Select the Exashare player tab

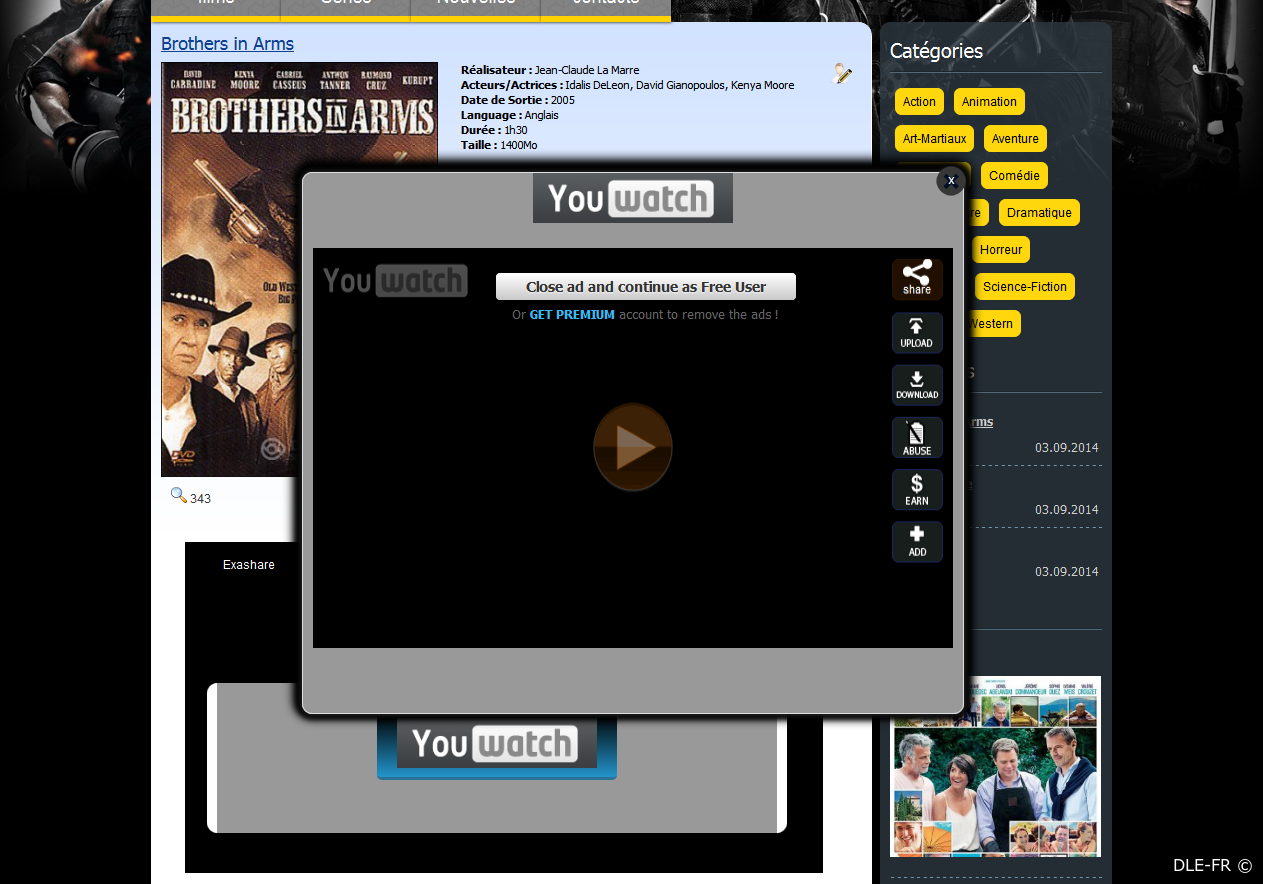click(x=248, y=565)
